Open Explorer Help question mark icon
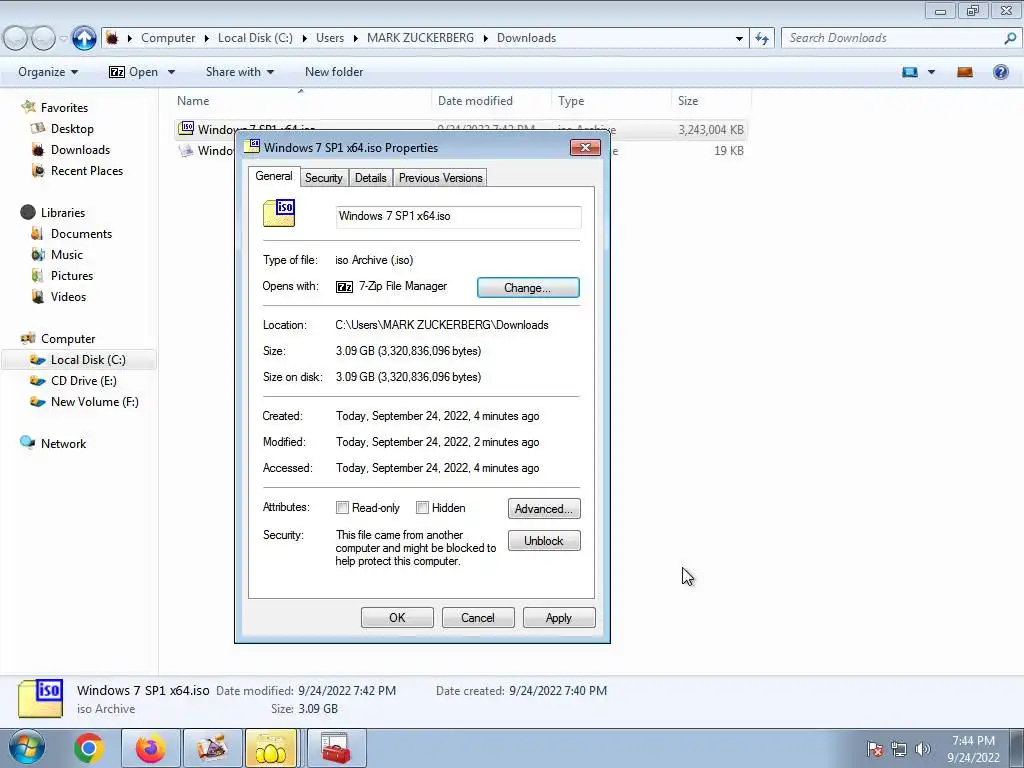This screenshot has height=768, width=1024. (1000, 72)
